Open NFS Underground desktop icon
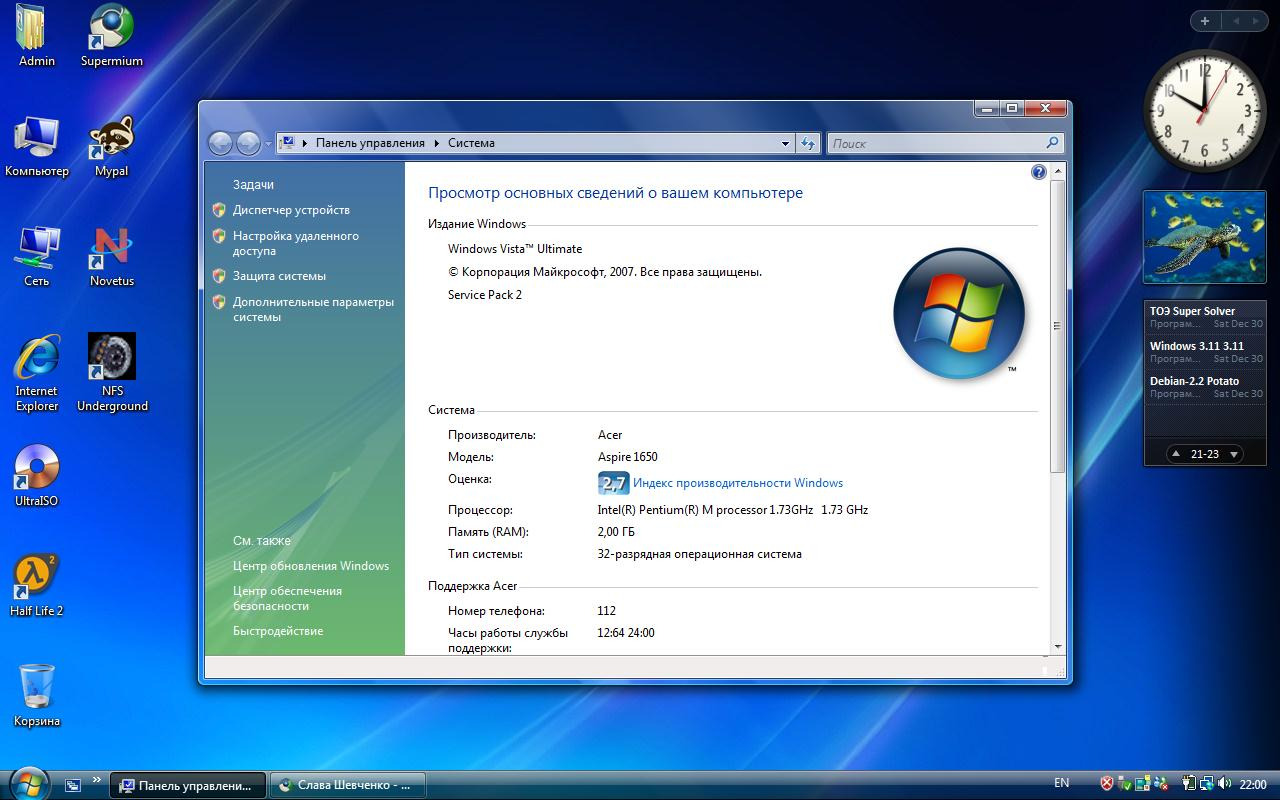Screen dimensions: 1280x800 pos(111,358)
